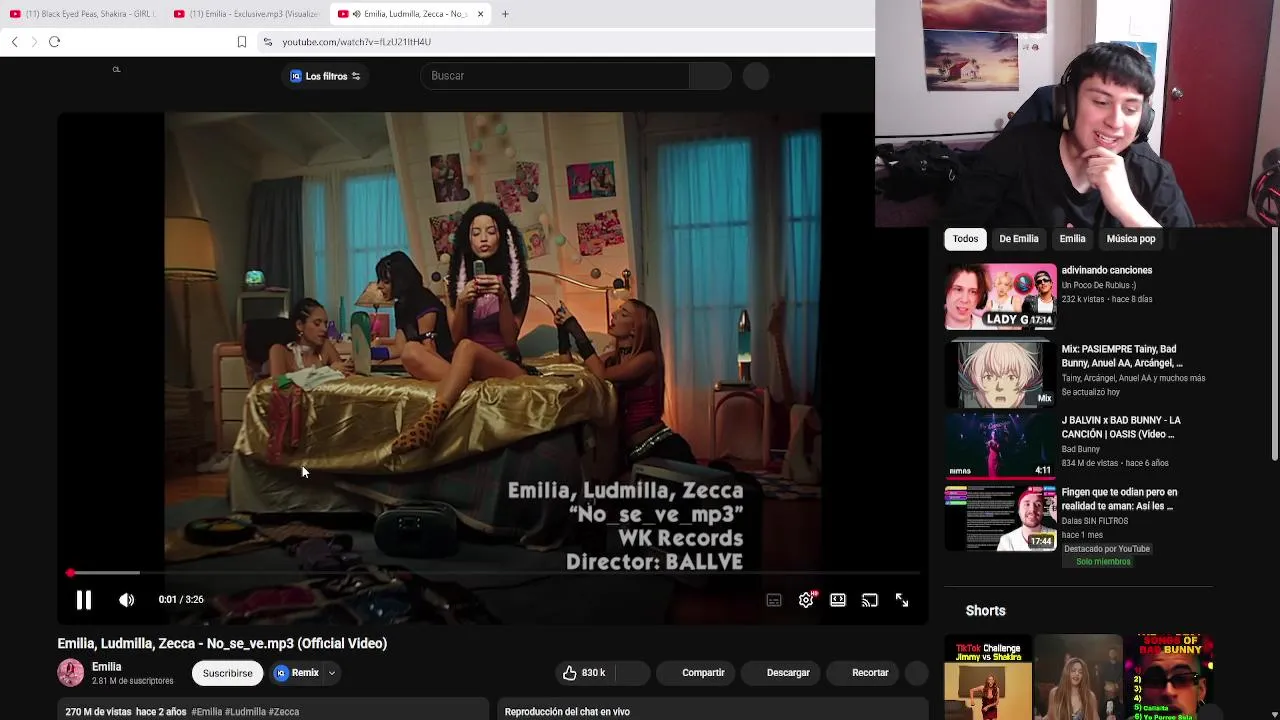Select the Música pop filter chip
This screenshot has width=1280, height=720.
(x=1131, y=239)
